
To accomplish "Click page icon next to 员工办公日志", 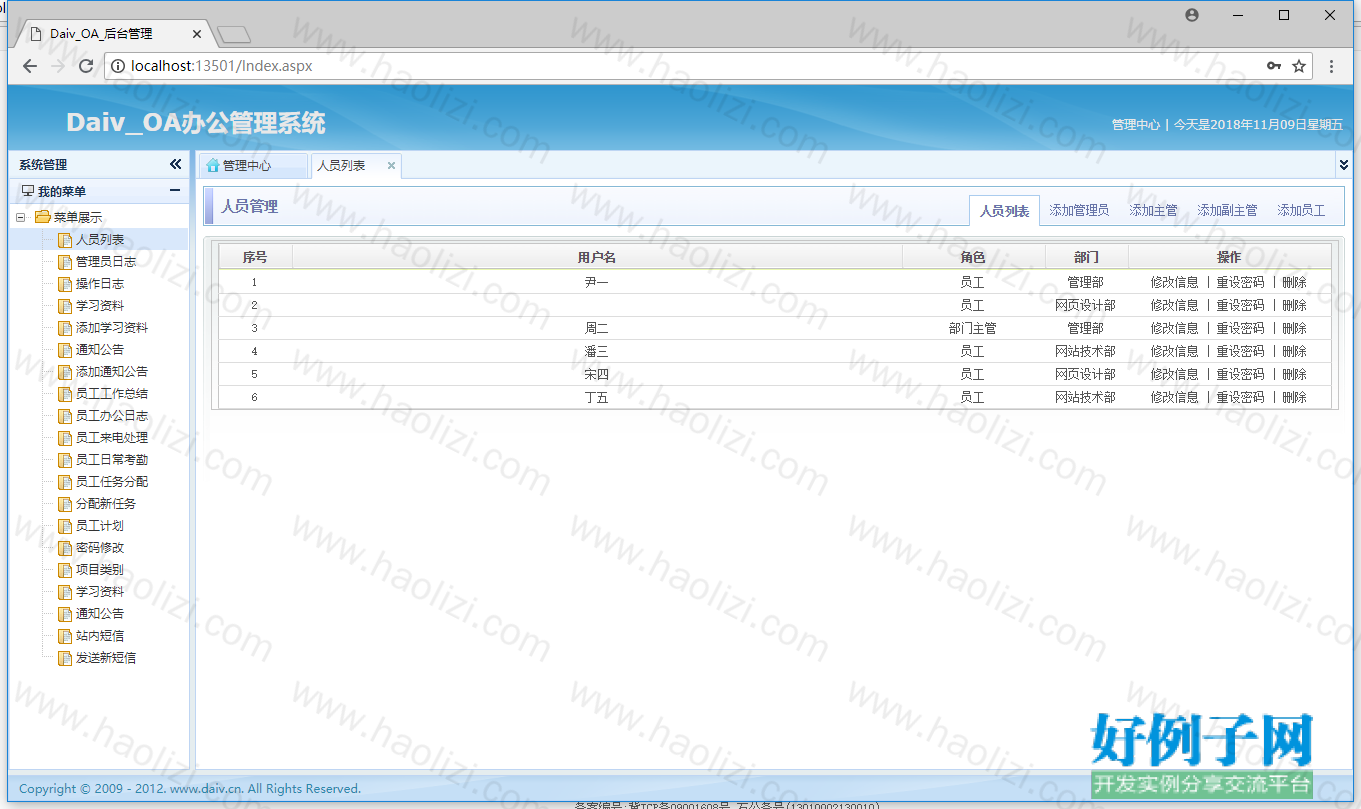I will point(65,416).
